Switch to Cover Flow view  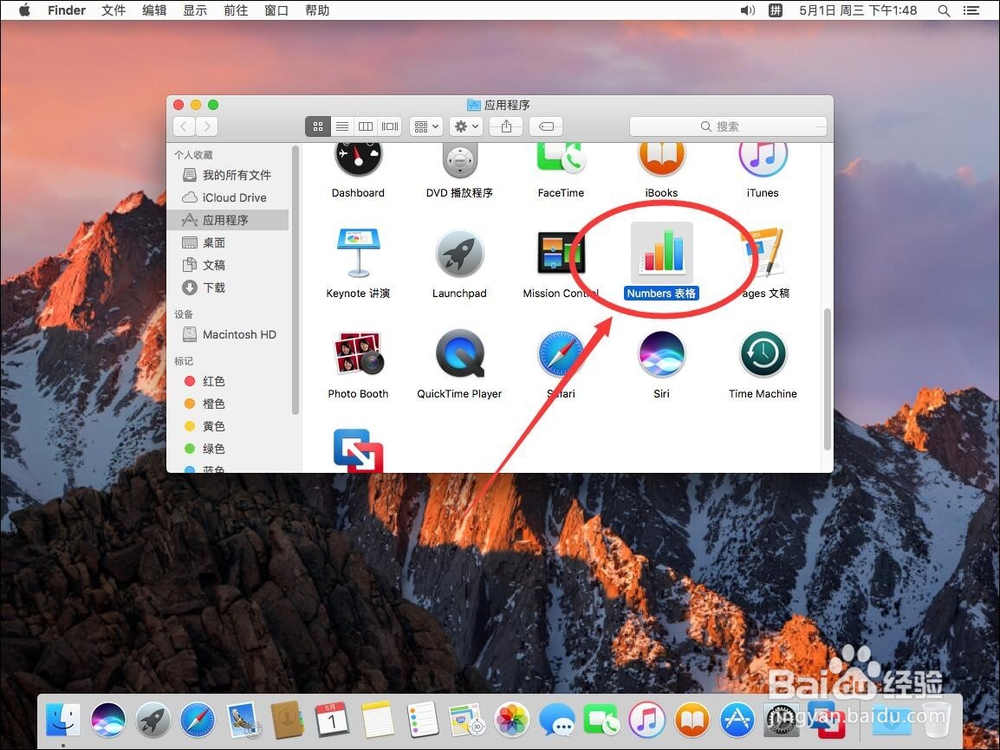point(390,126)
